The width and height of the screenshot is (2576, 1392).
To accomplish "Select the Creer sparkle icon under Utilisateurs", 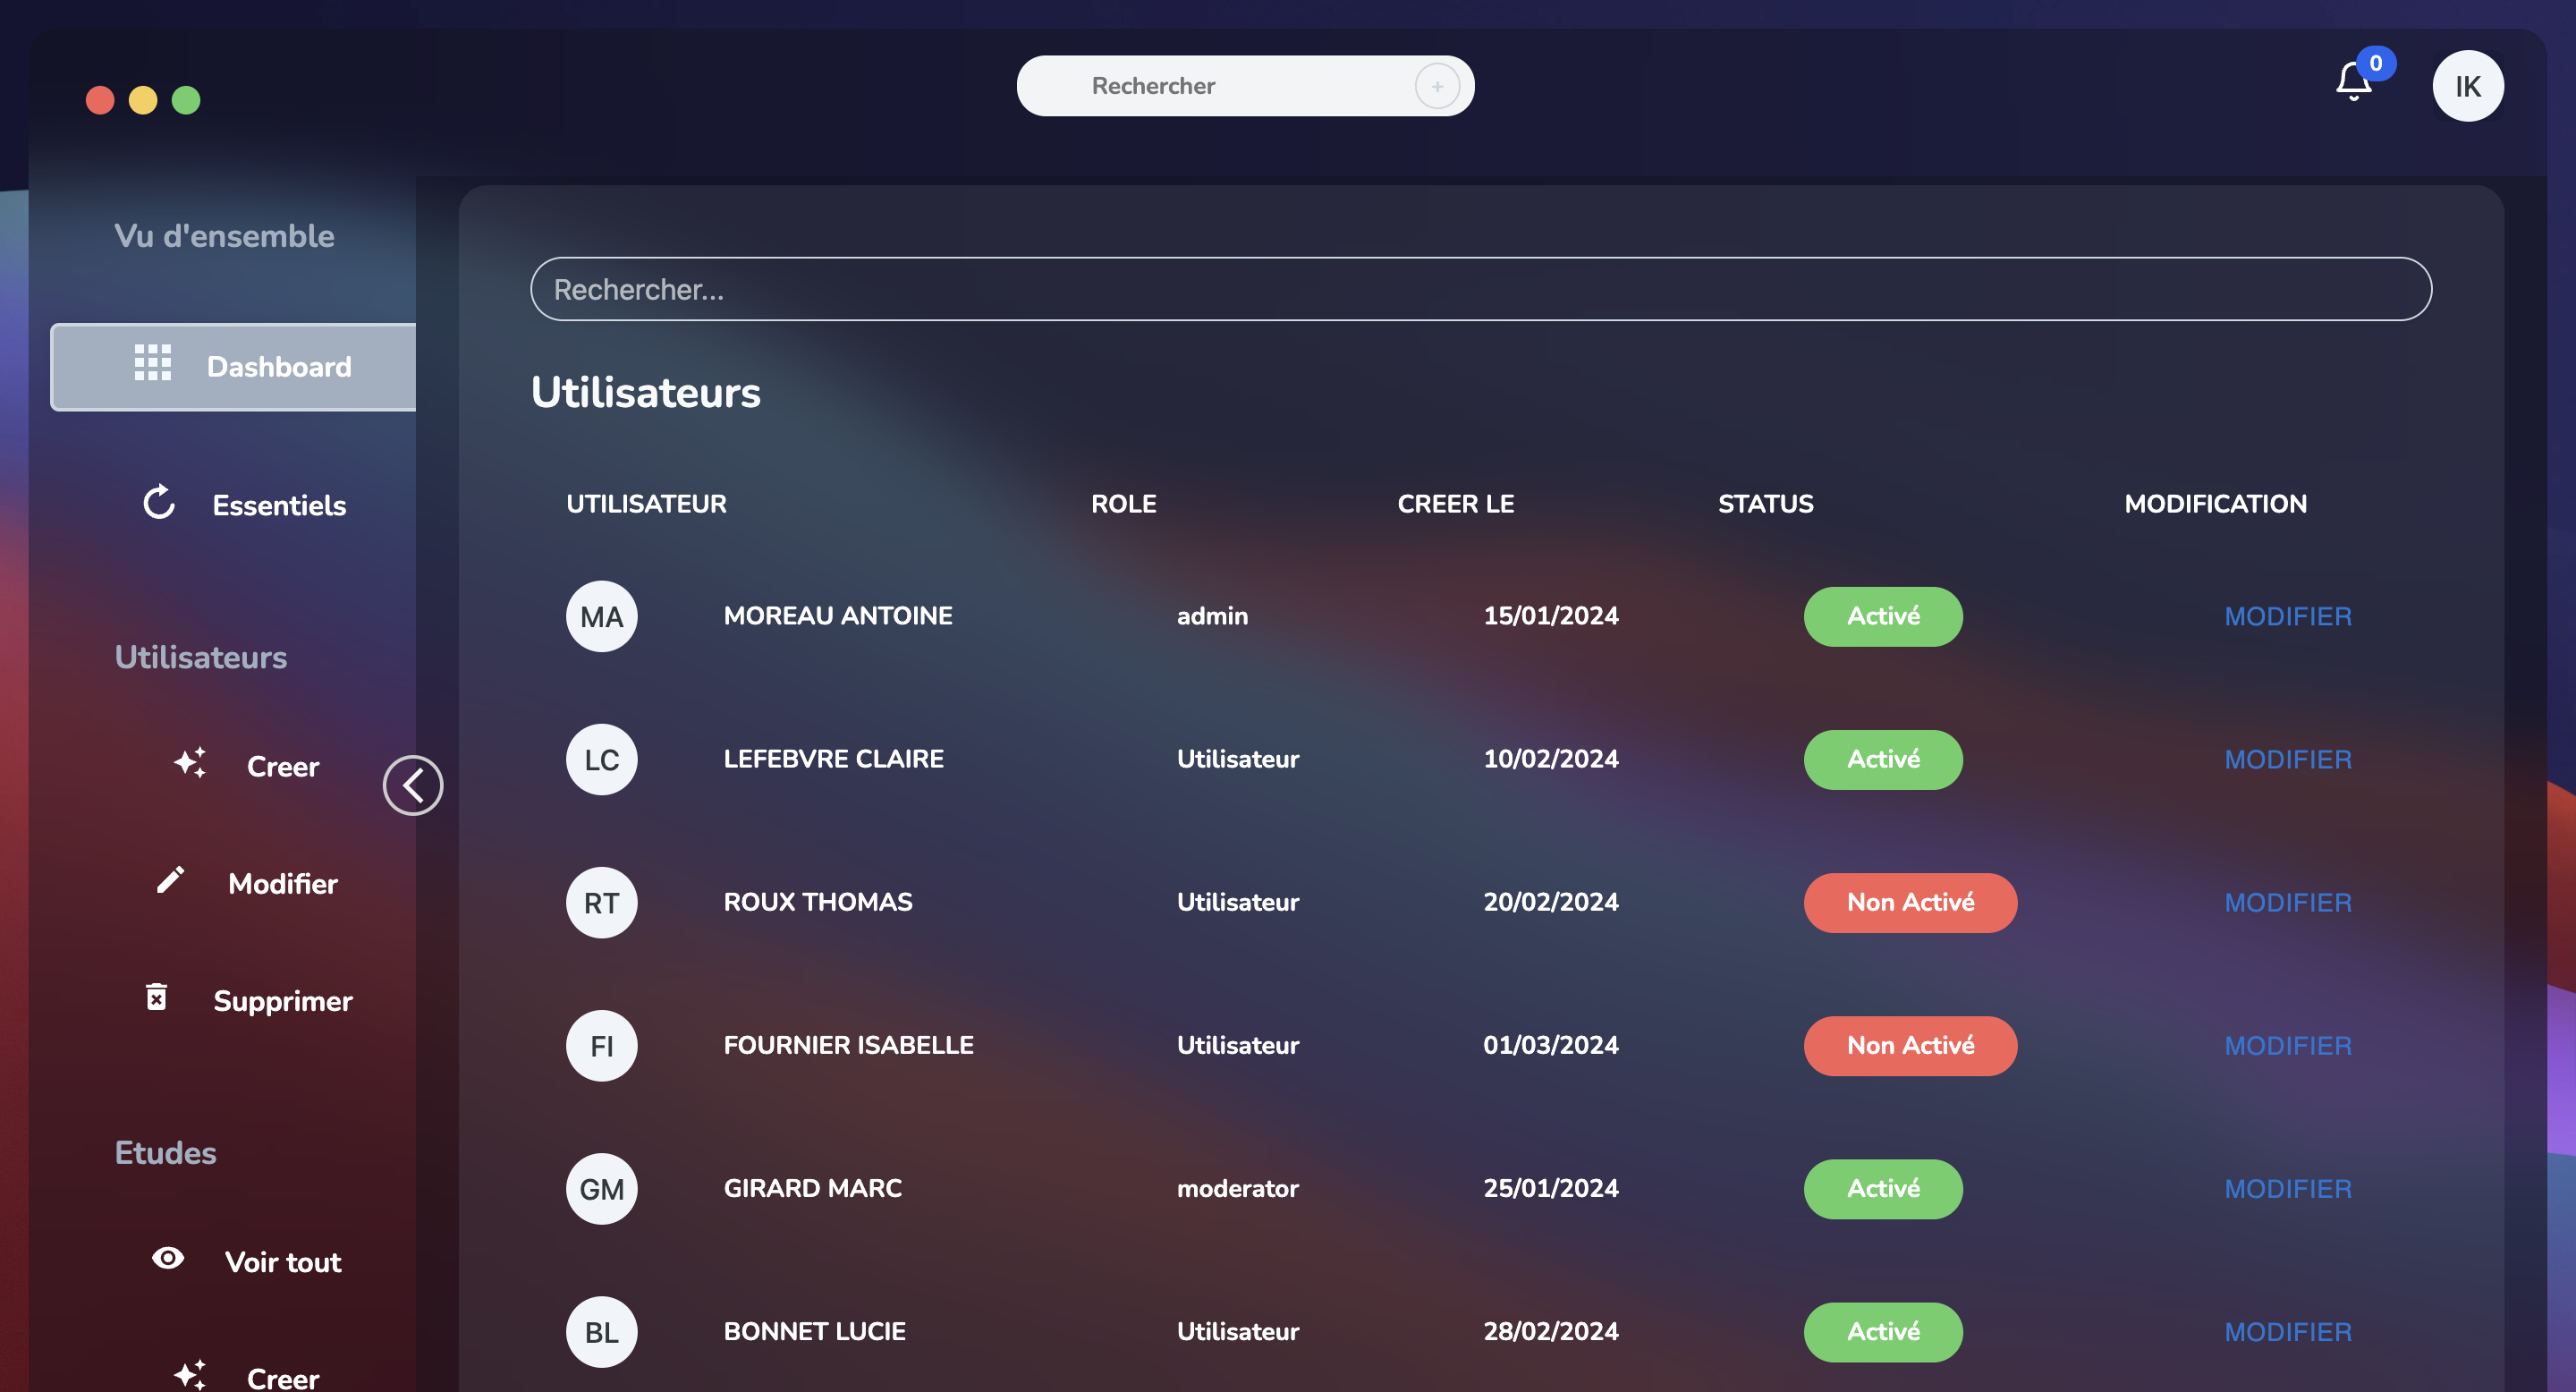I will click(x=190, y=765).
